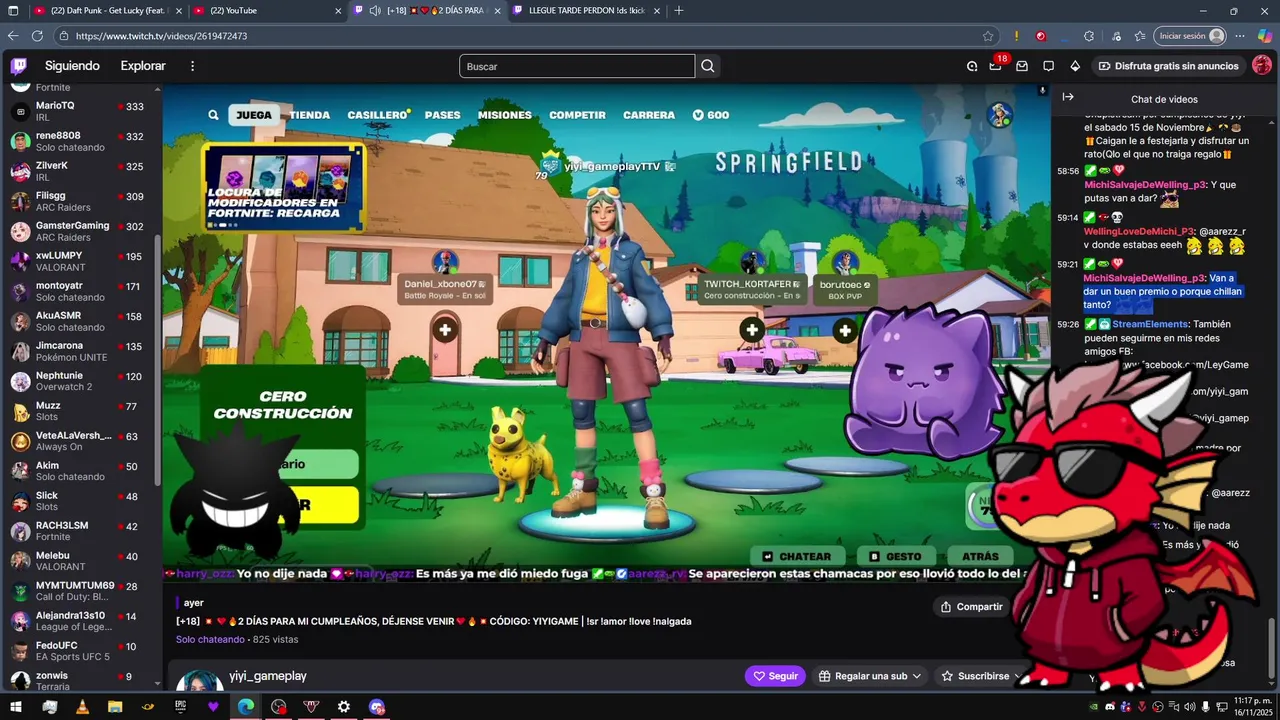Open Nephtunie Overwatch 2 channel
Viewport: 1280px width, 720px height.
pos(80,381)
